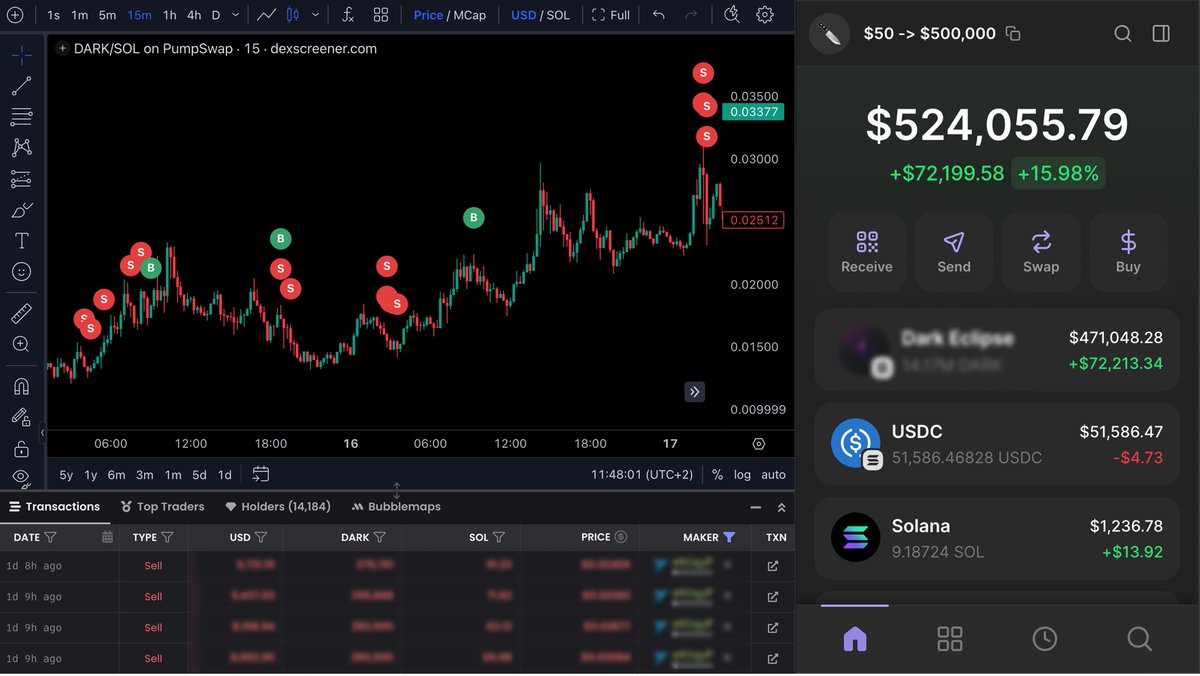Click the wallet Buy button
This screenshot has width=1200, height=676.
[x=1128, y=252]
